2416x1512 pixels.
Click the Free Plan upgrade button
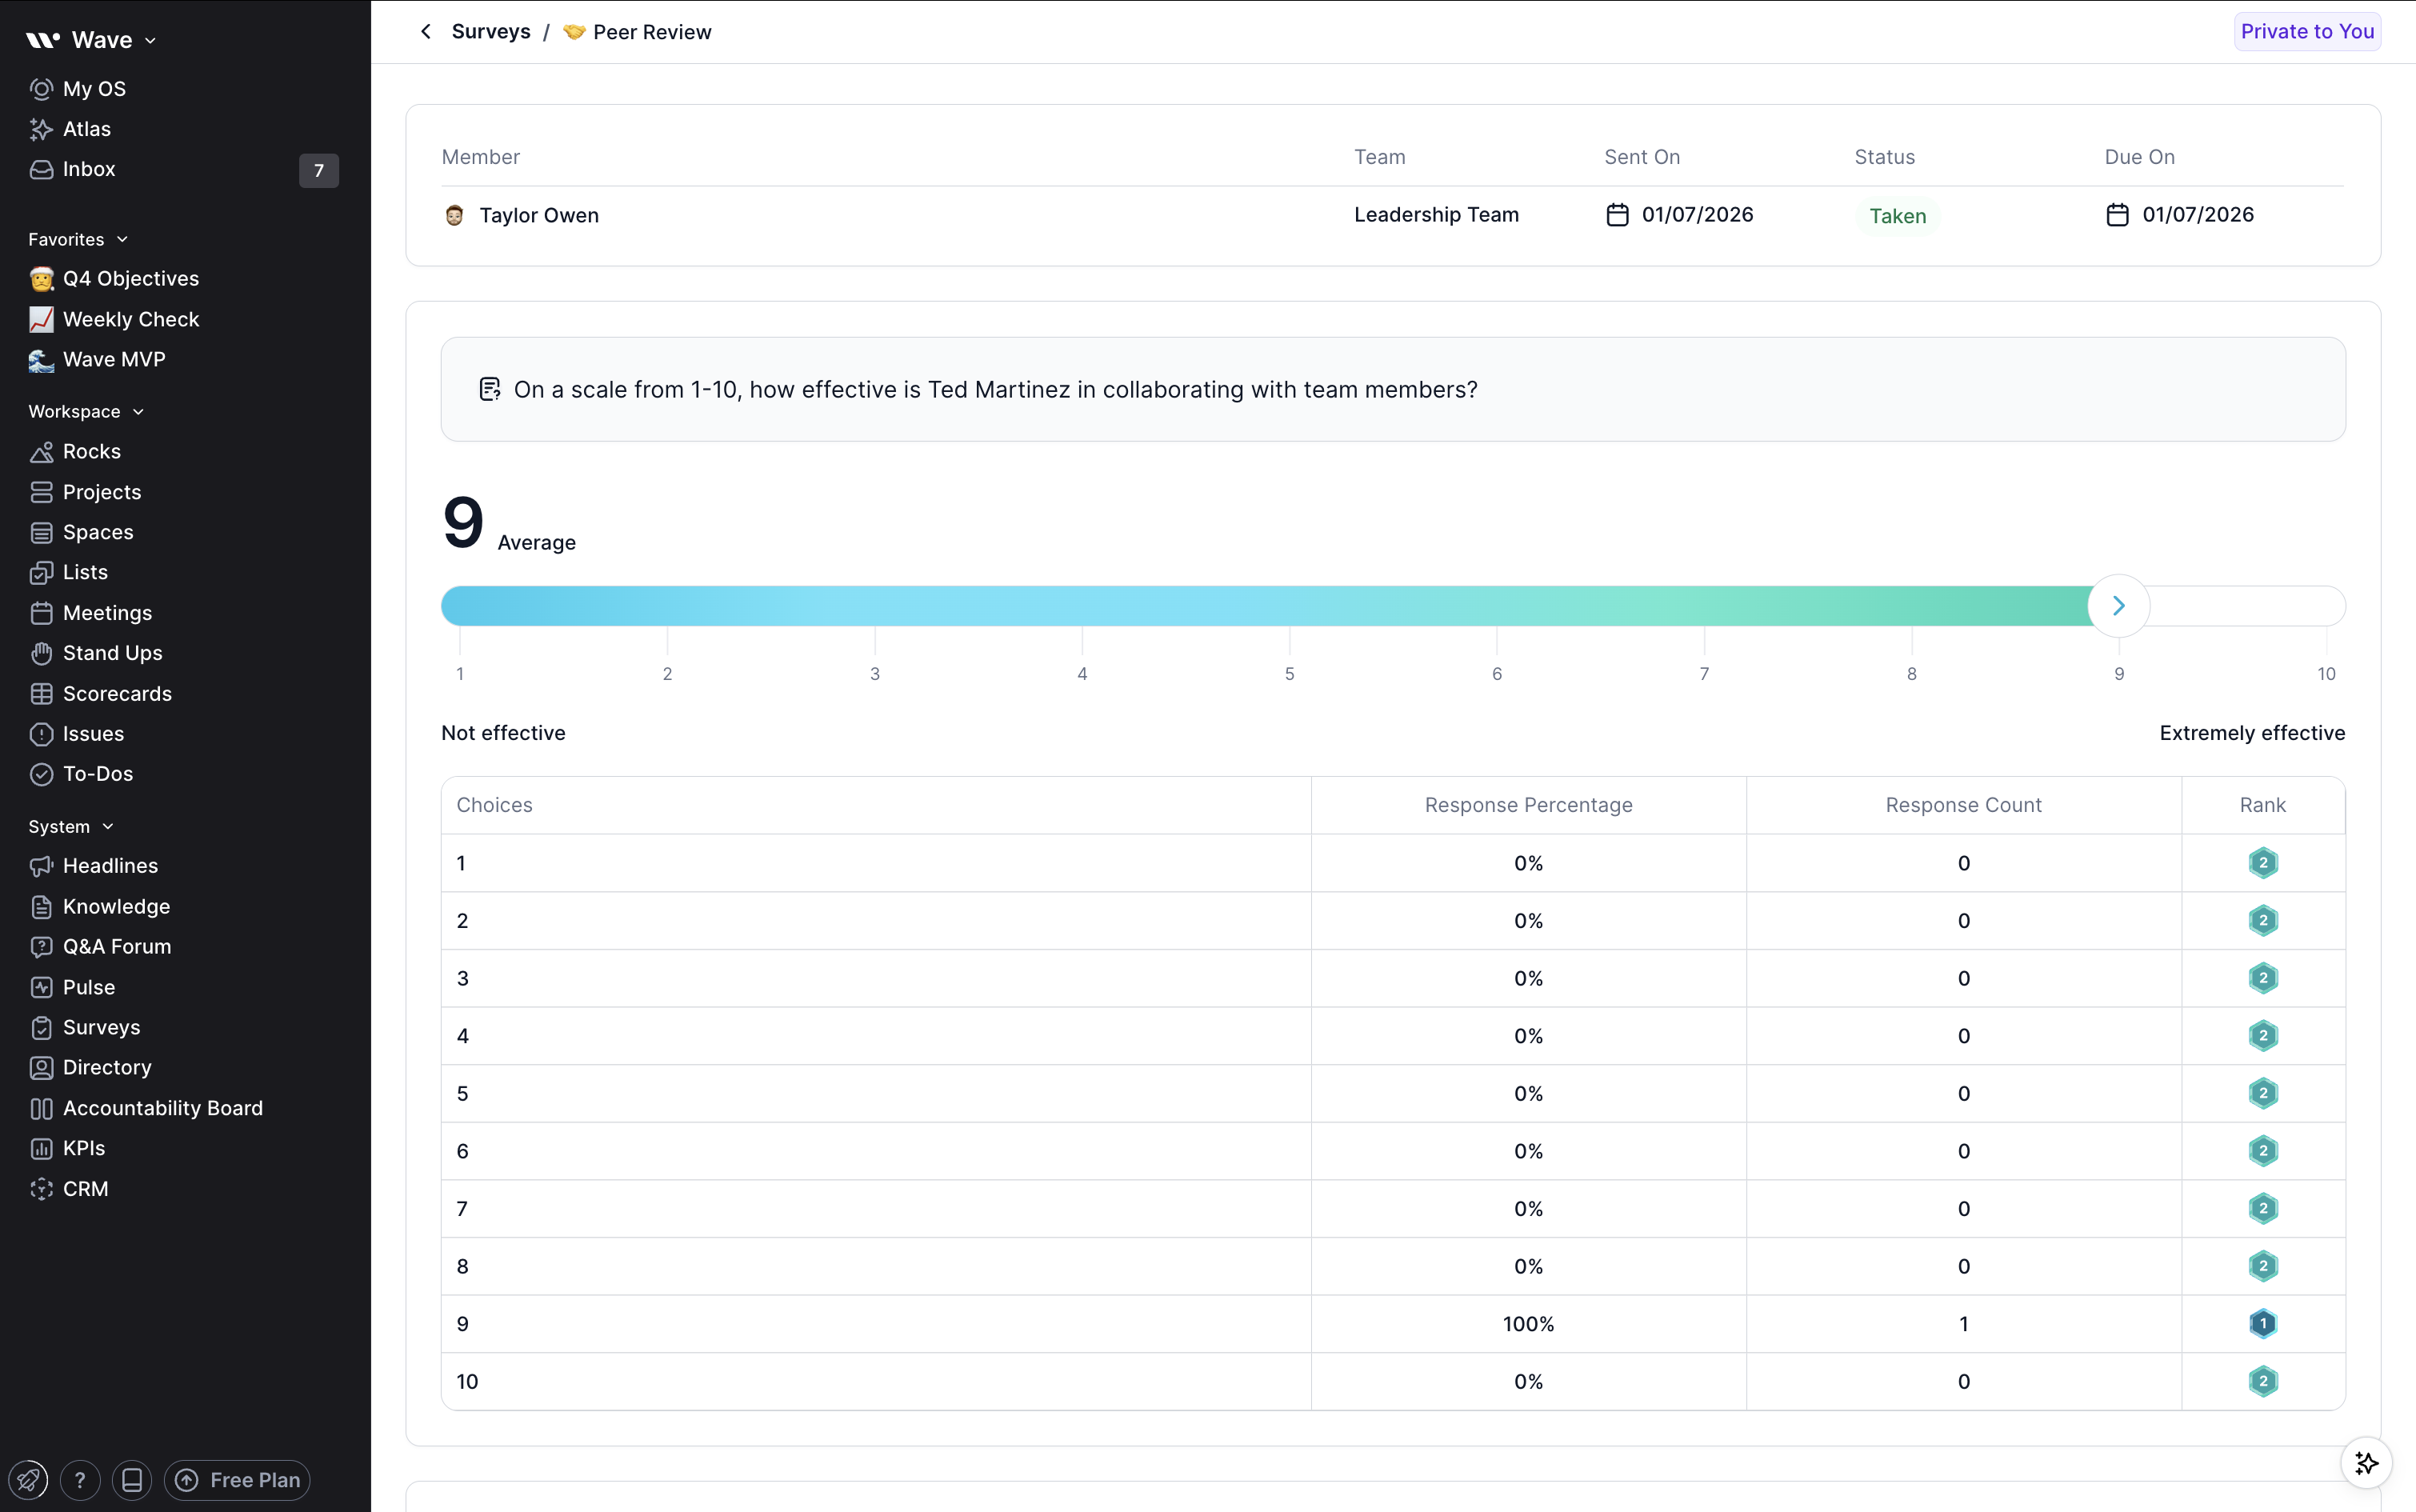(x=237, y=1480)
